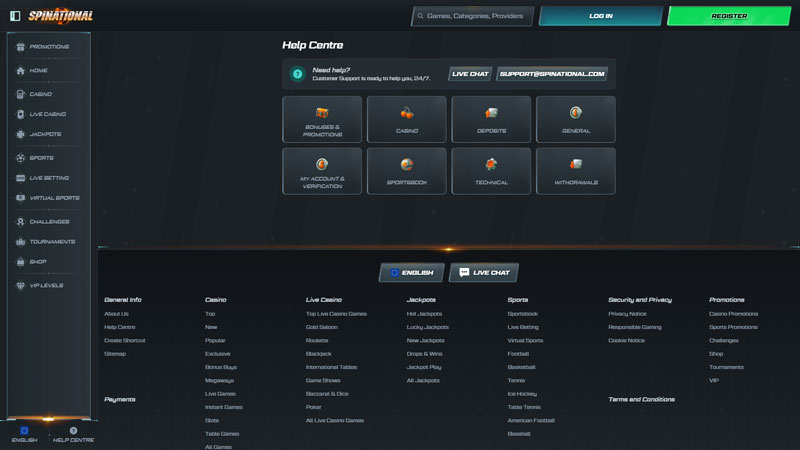Screen dimensions: 800x450
Task: Open Shop bag icon in sidebar
Action: point(20,262)
